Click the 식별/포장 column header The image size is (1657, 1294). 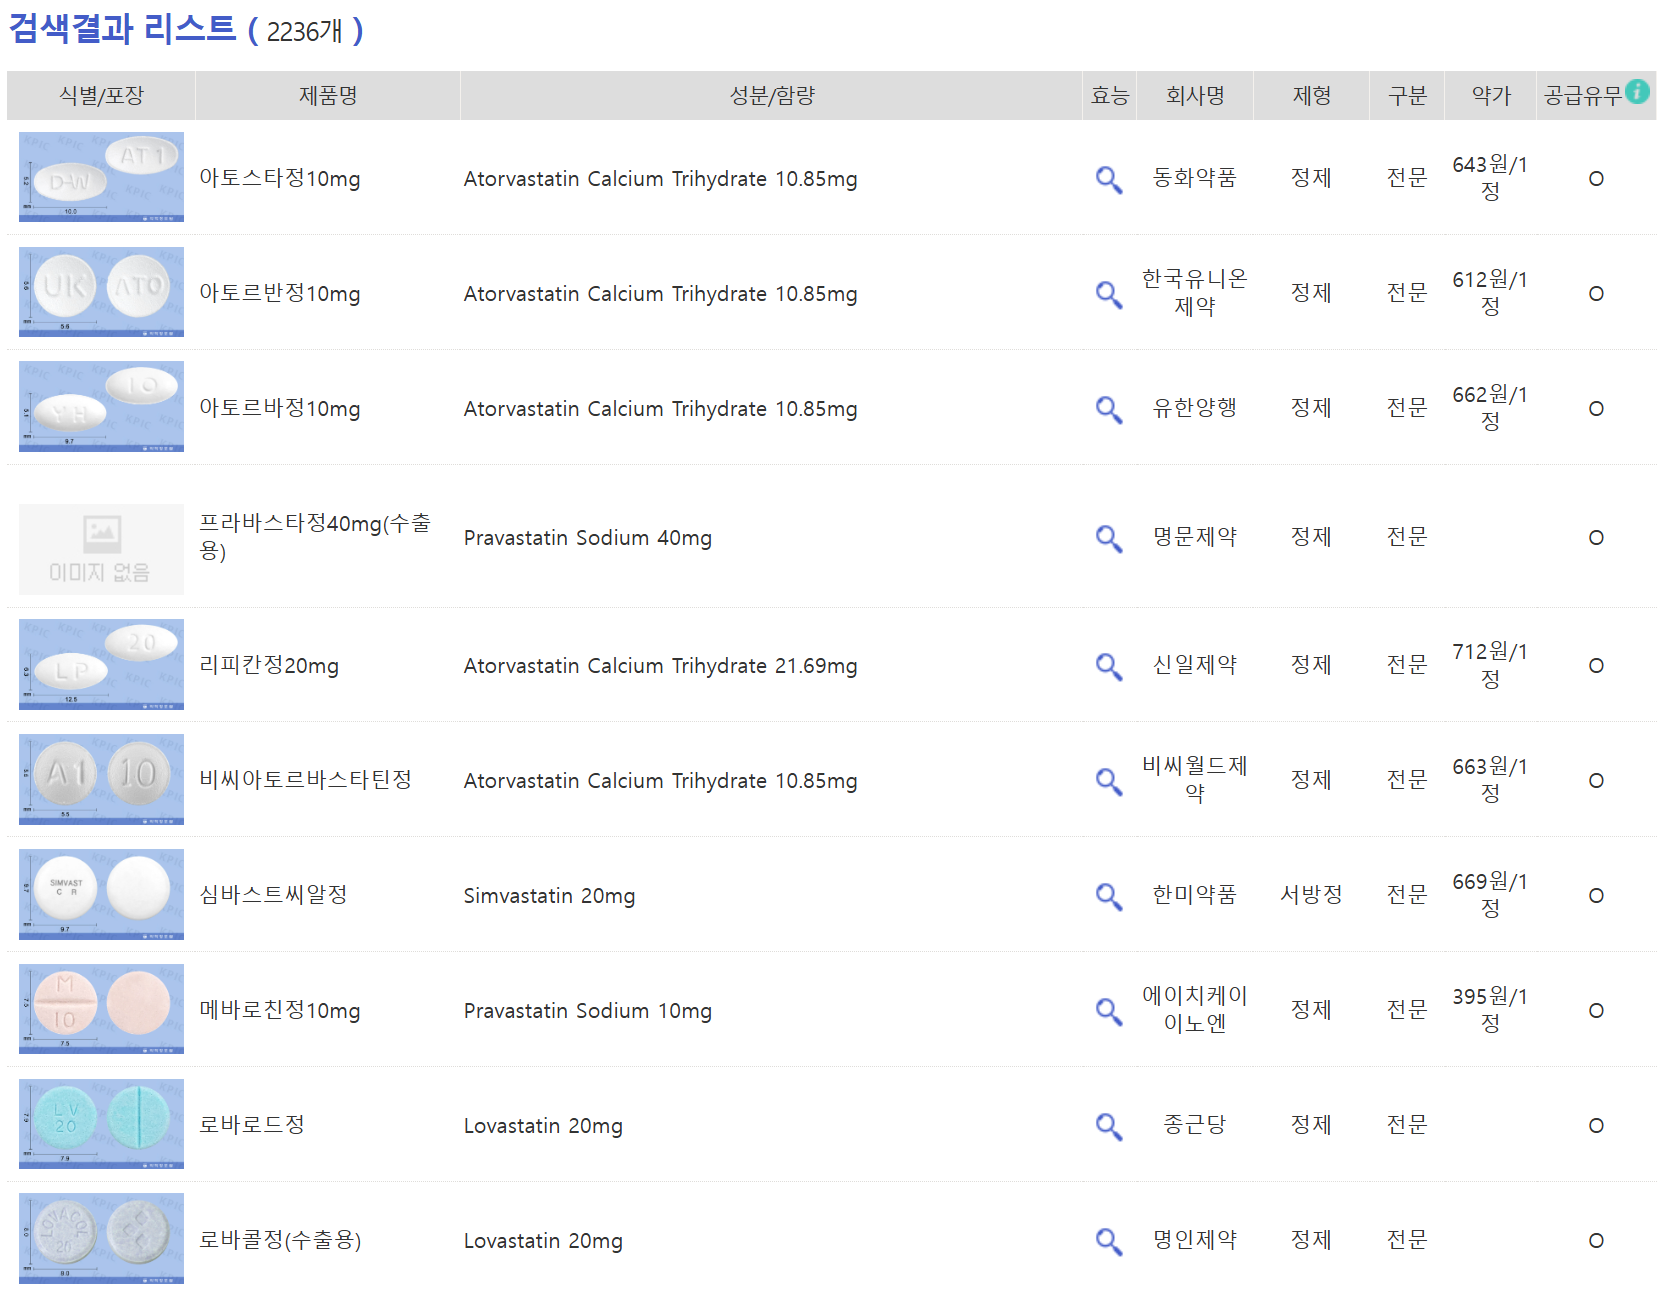click(101, 96)
